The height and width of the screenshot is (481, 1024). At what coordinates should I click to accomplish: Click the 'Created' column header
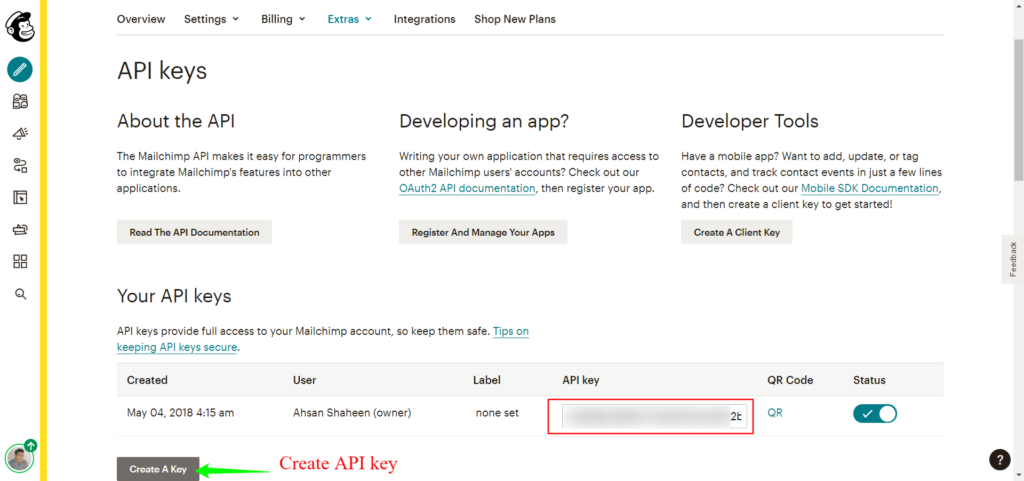click(147, 380)
